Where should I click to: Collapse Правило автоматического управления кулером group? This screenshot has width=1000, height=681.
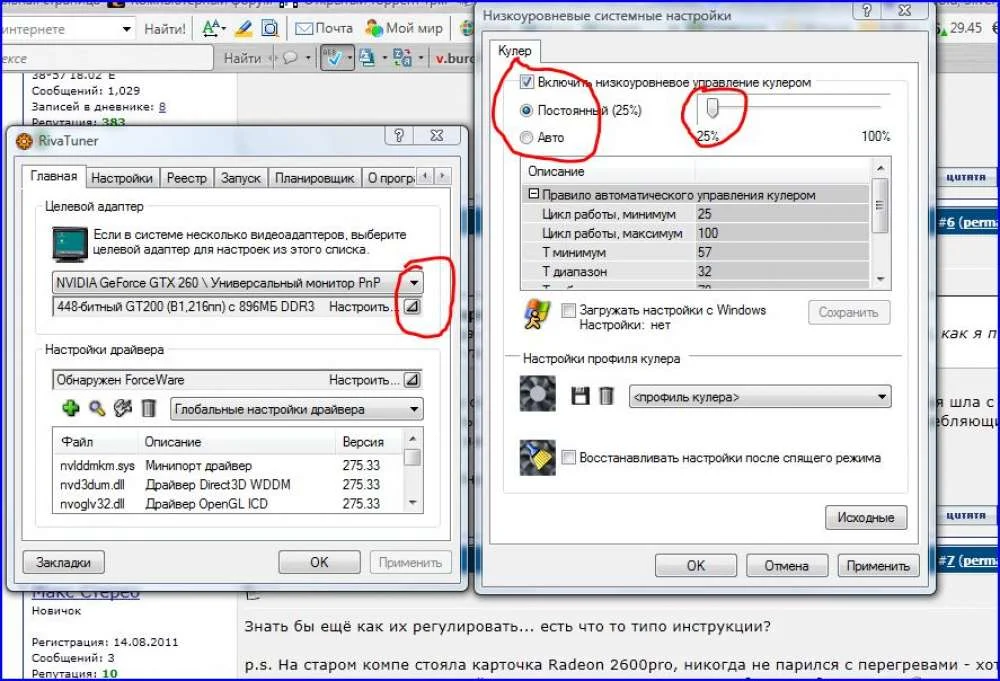coord(534,194)
